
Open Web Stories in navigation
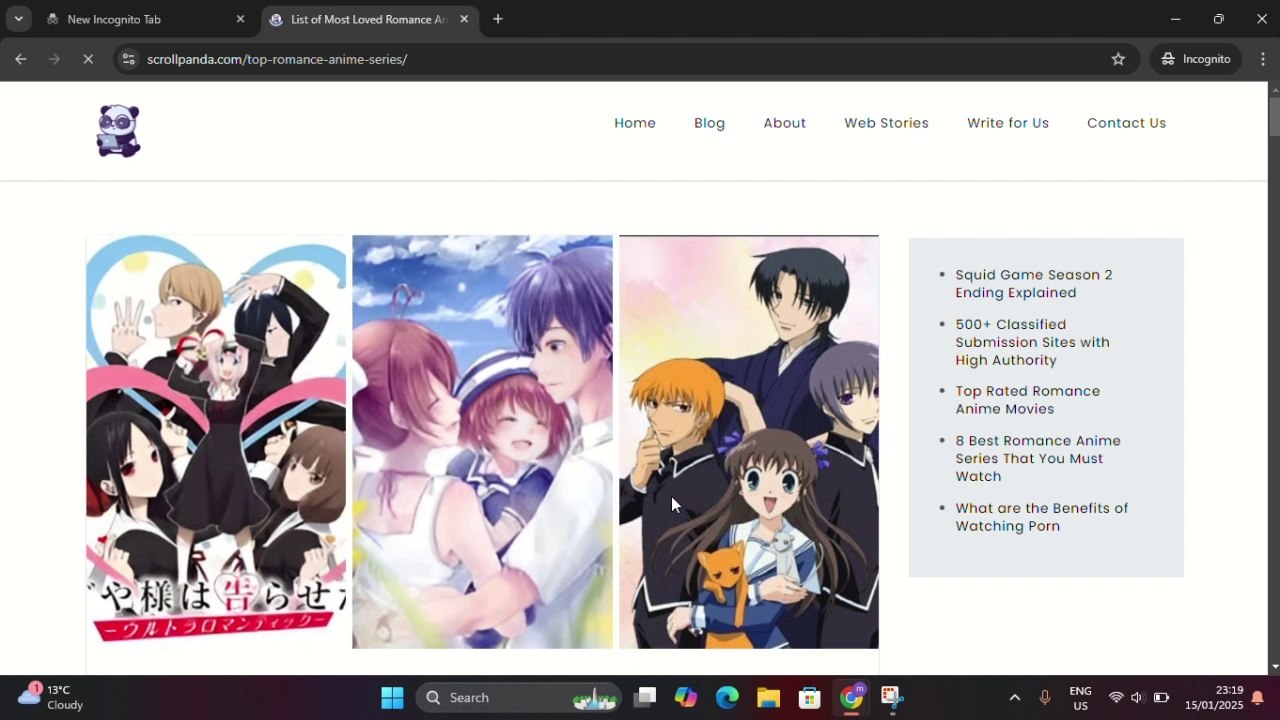(x=886, y=123)
